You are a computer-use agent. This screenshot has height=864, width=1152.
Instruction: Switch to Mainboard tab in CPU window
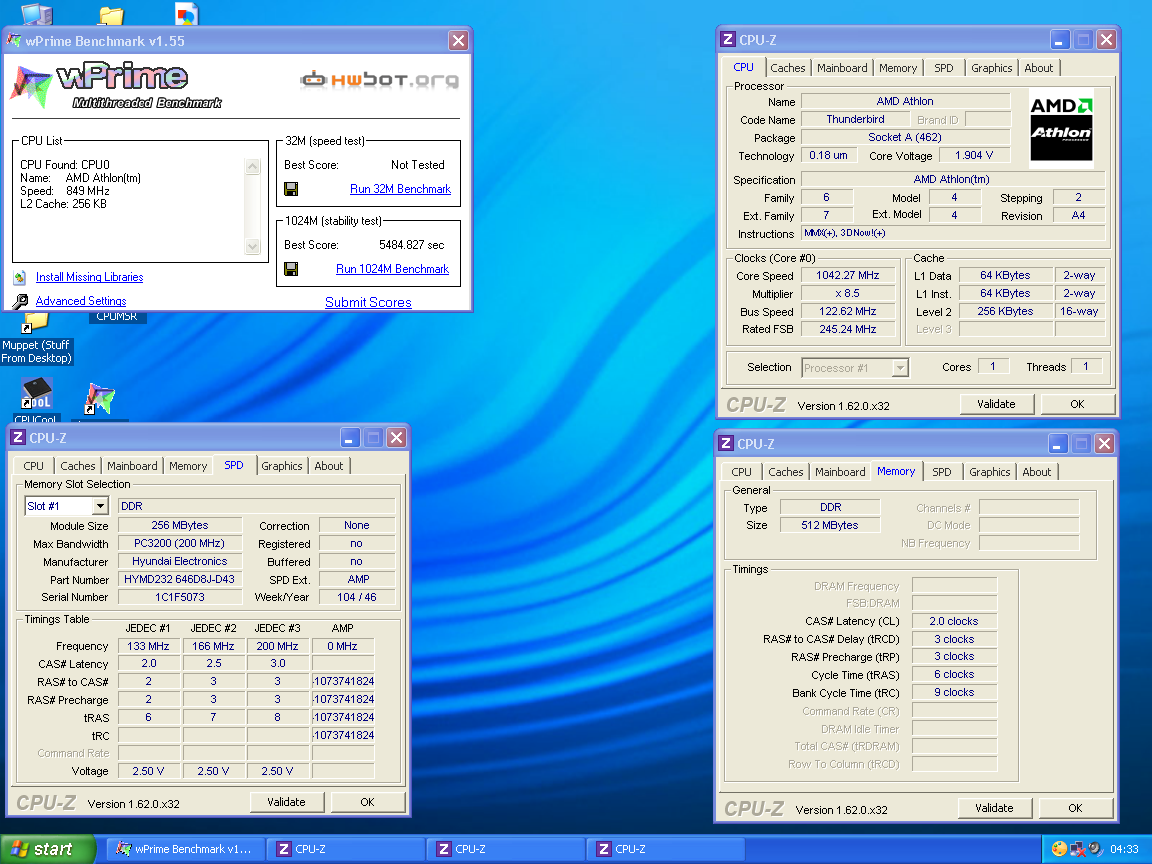842,68
